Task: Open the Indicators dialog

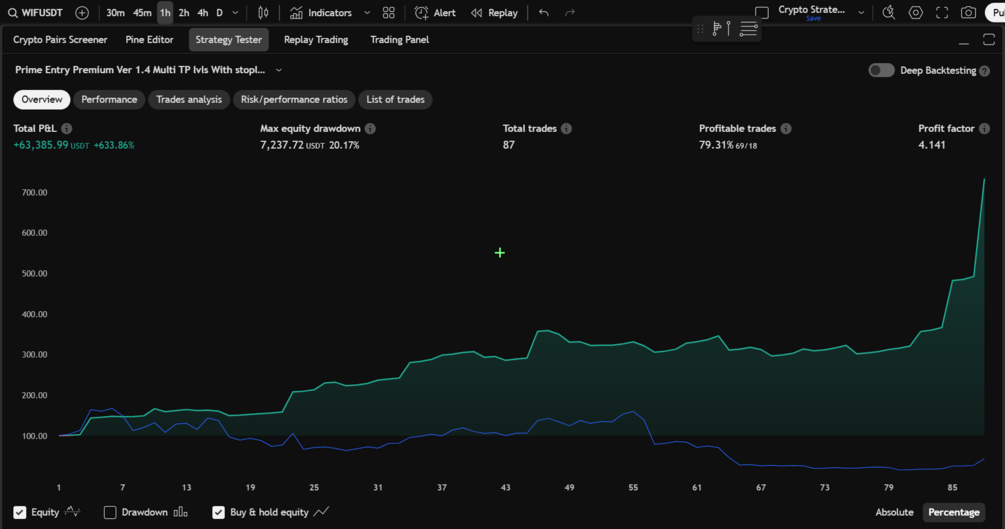Action: coord(320,13)
